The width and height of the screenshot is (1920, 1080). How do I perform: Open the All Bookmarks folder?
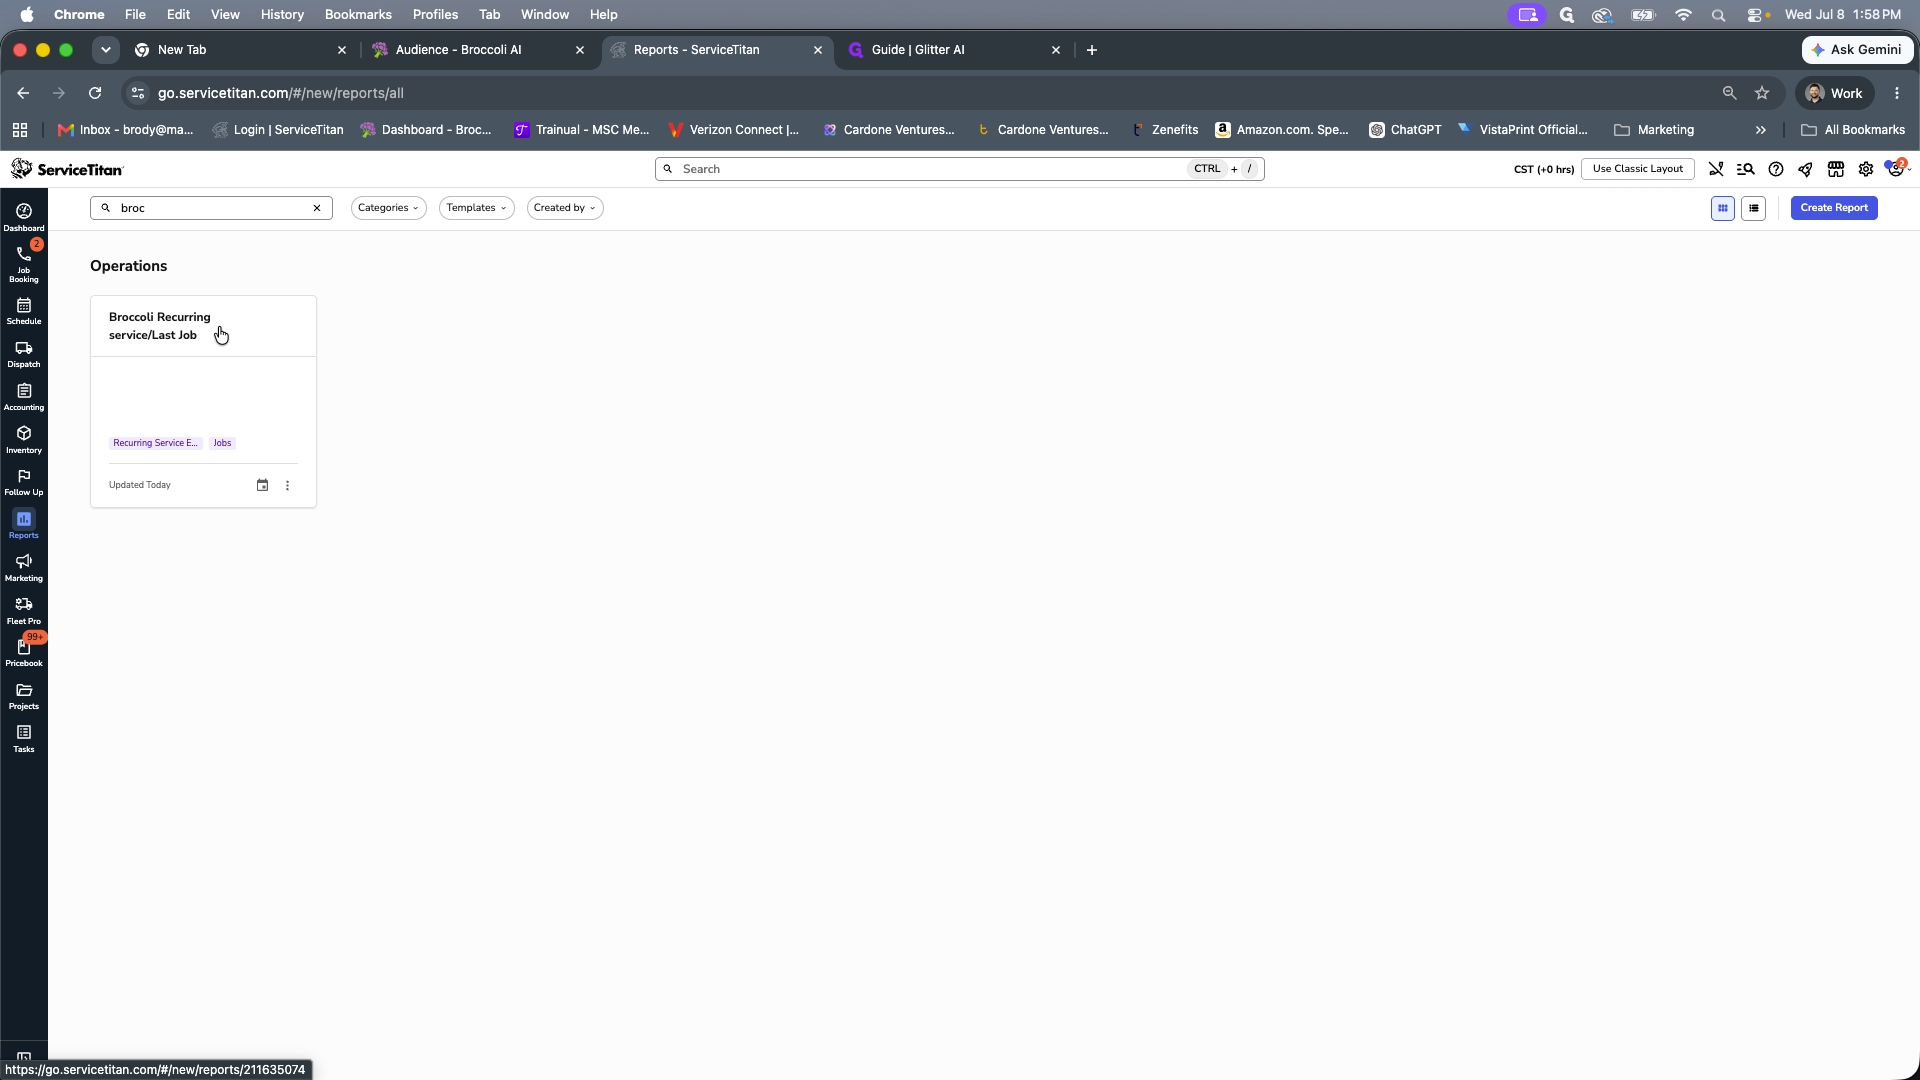(x=1853, y=130)
